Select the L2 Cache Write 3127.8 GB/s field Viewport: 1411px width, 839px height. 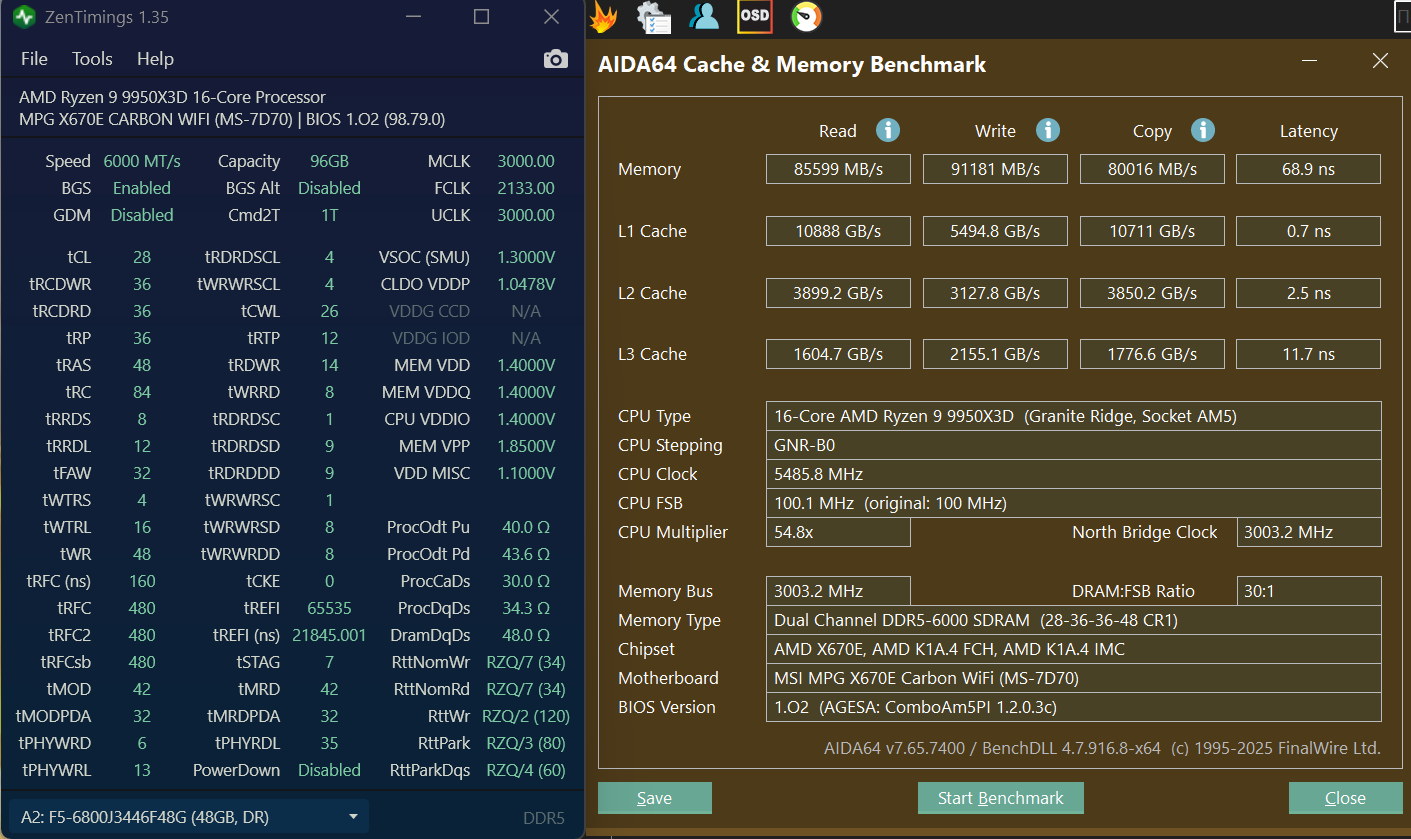(995, 293)
